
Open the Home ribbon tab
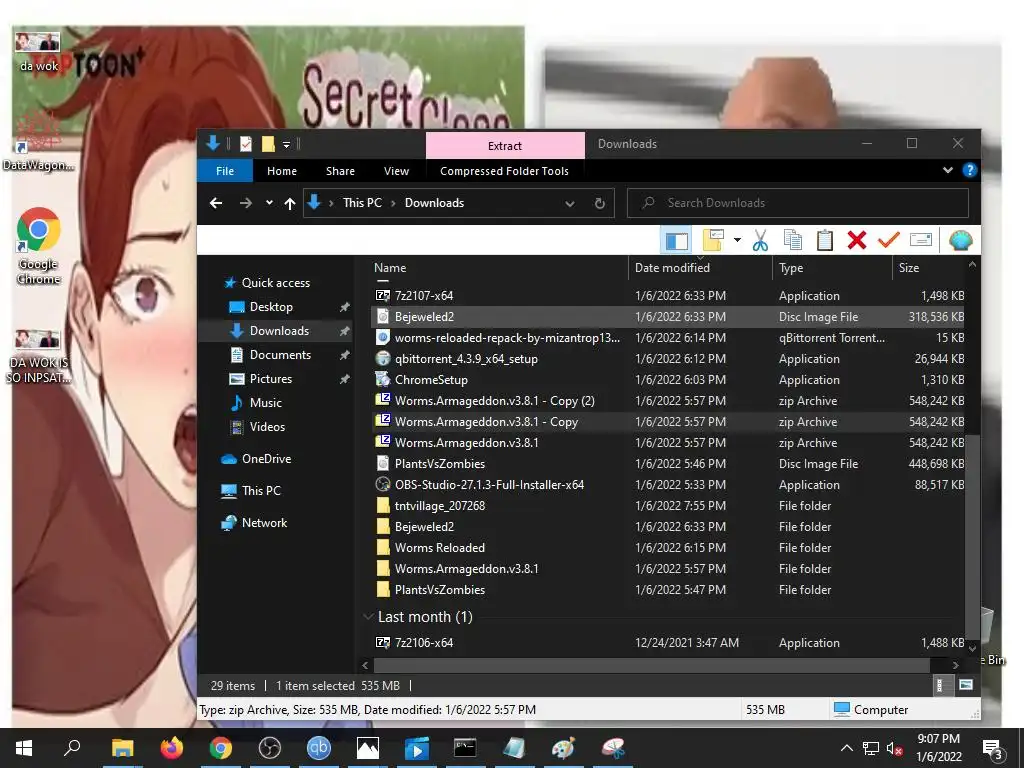pos(282,171)
